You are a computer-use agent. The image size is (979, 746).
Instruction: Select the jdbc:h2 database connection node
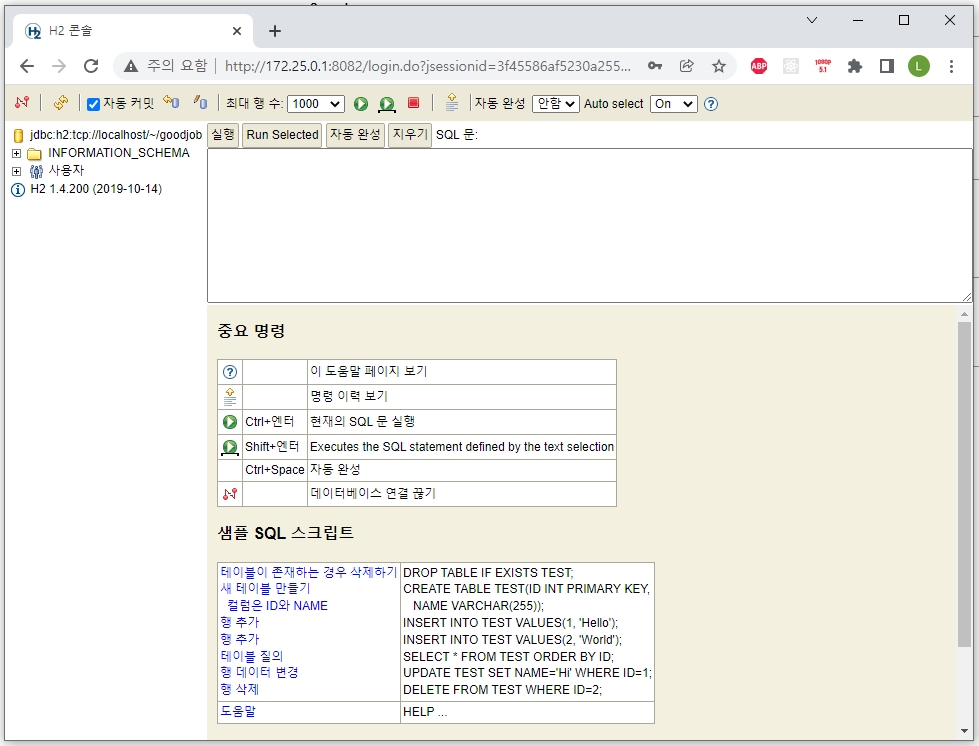tap(110, 134)
